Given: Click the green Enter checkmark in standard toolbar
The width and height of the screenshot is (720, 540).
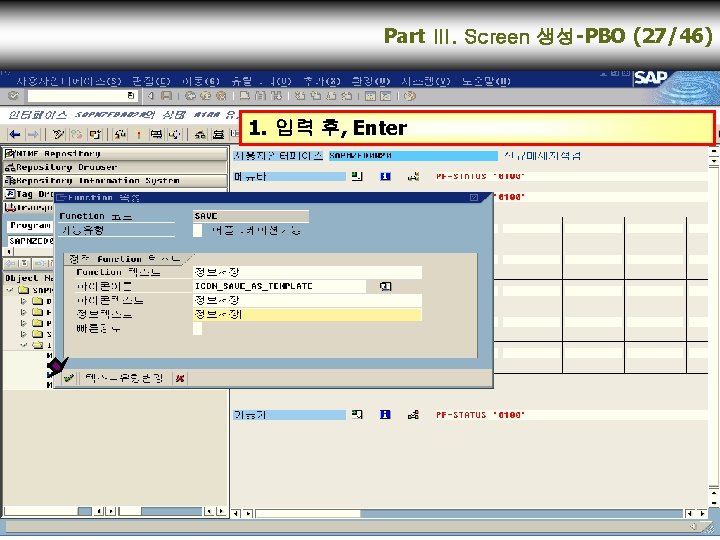Looking at the screenshot, I should [x=13, y=96].
